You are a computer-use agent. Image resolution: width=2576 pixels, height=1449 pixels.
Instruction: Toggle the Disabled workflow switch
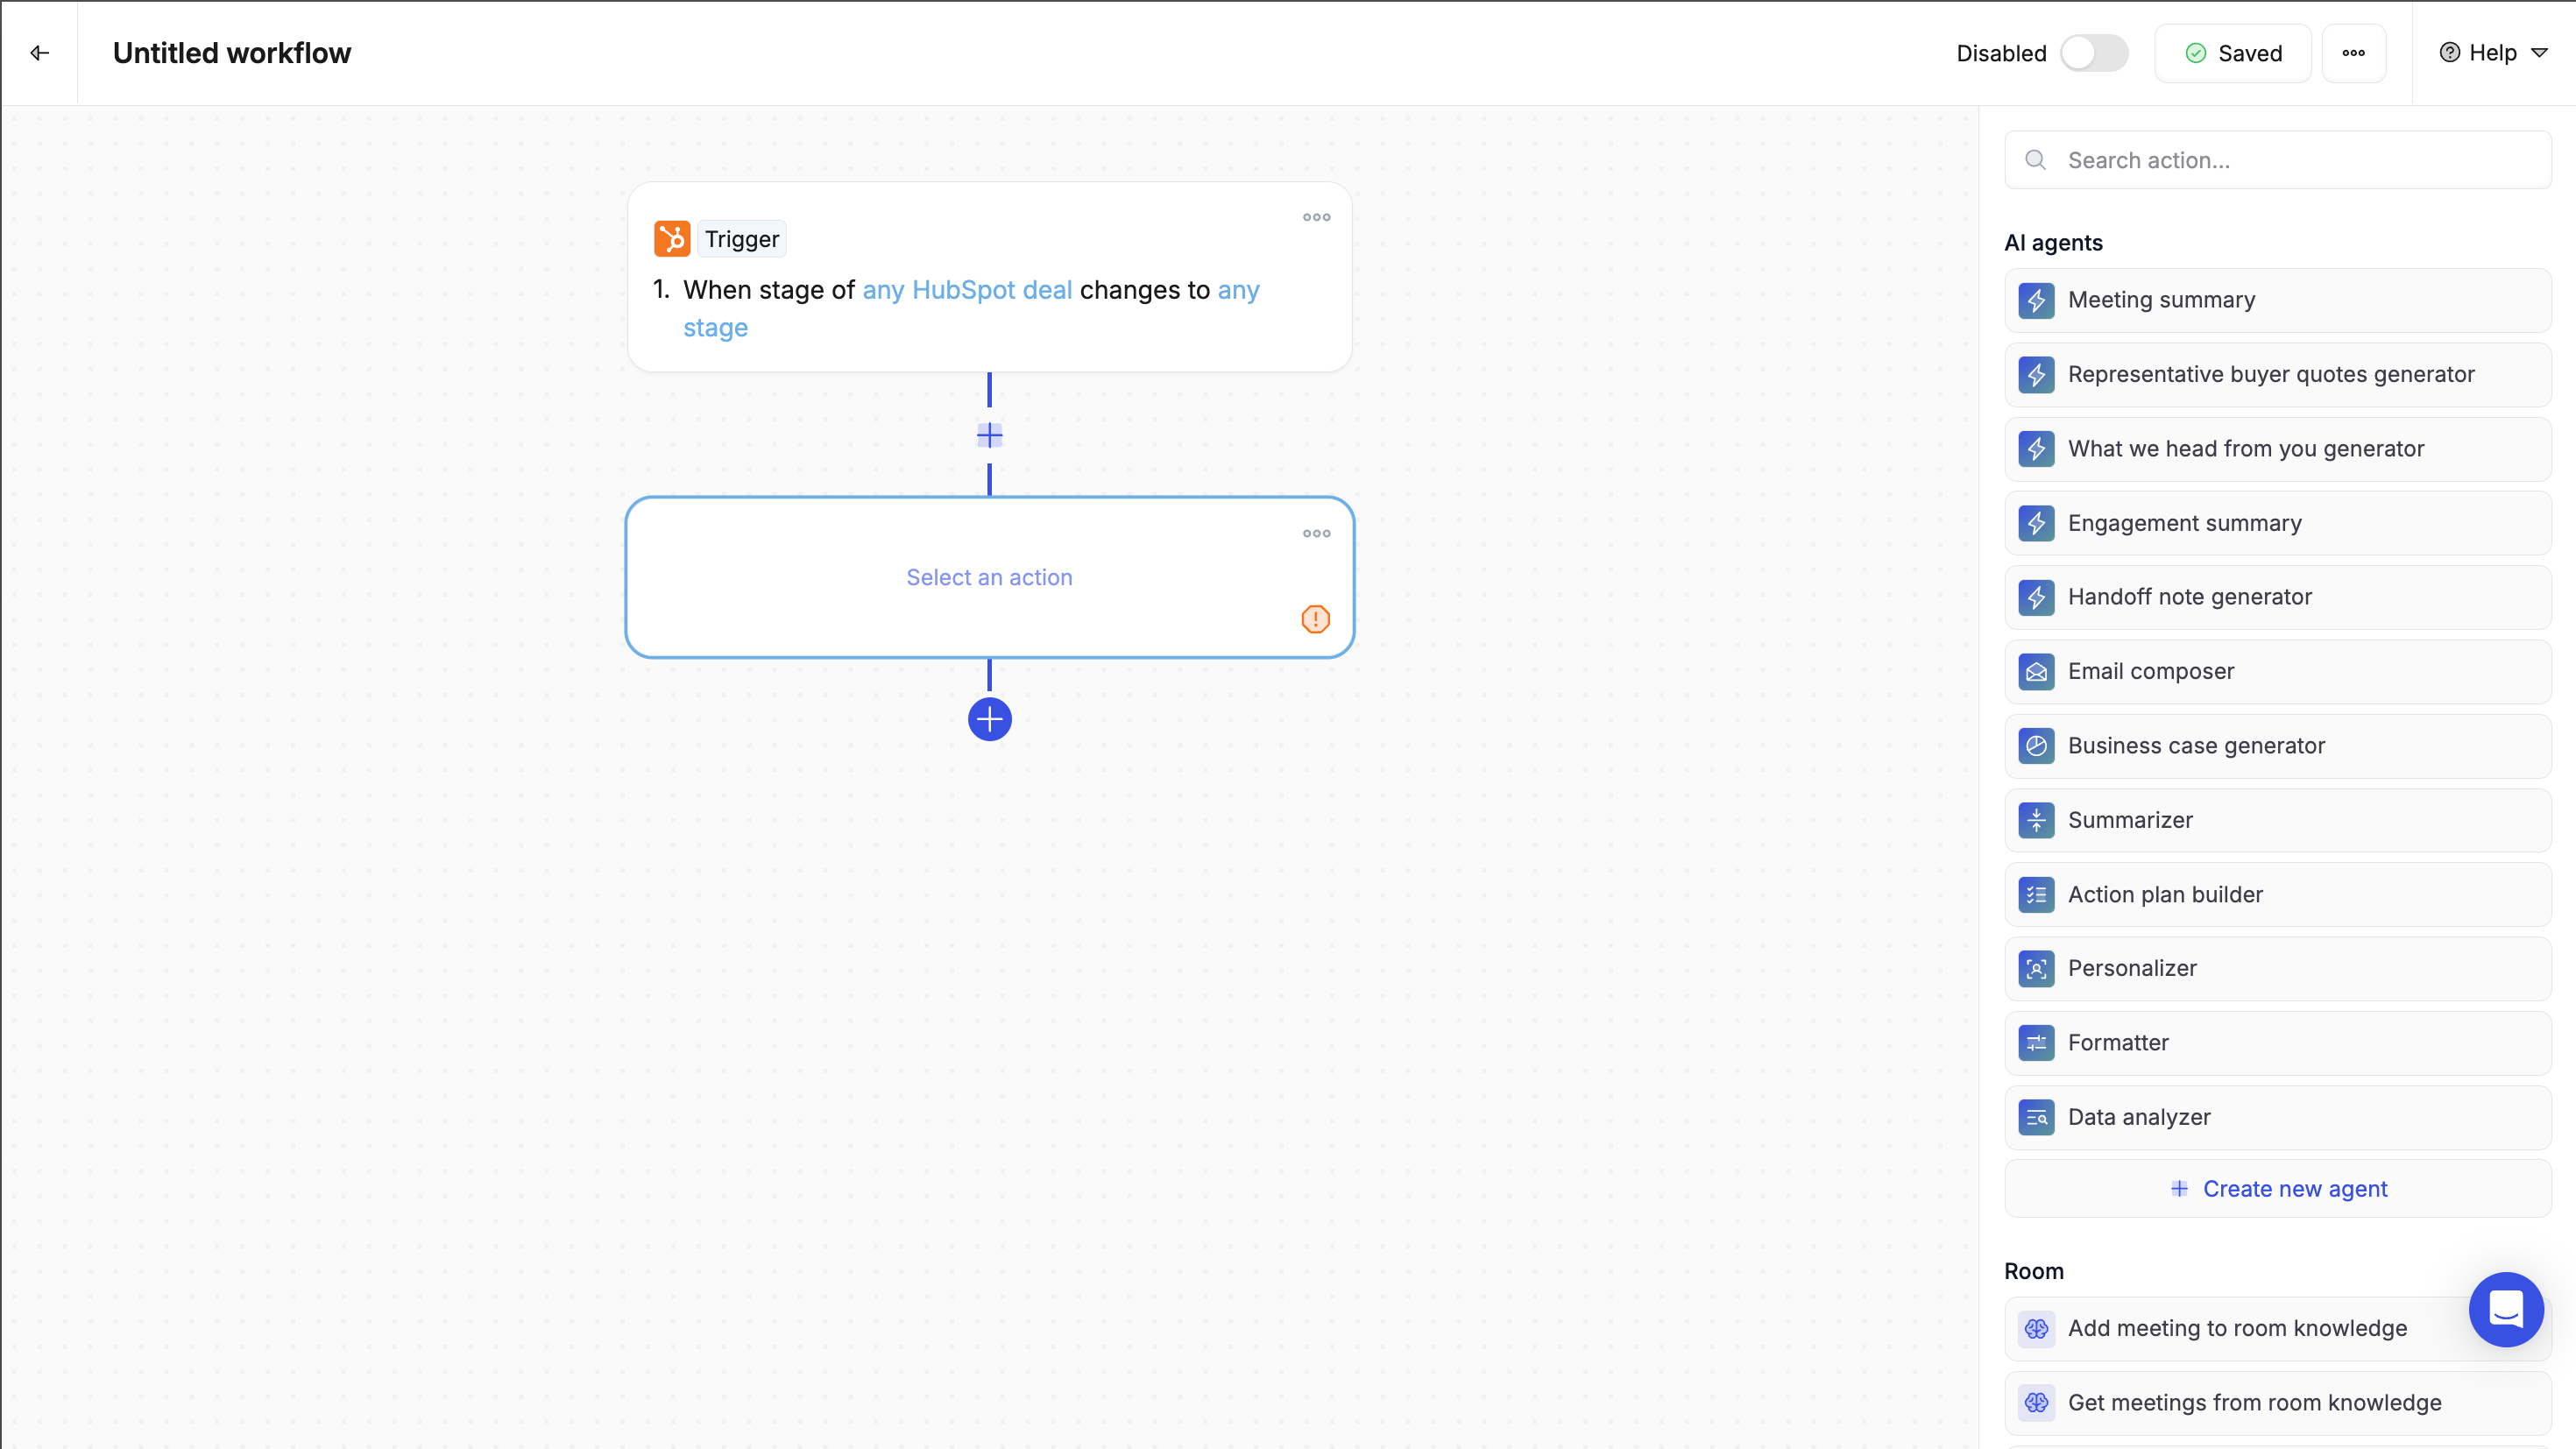2094,53
